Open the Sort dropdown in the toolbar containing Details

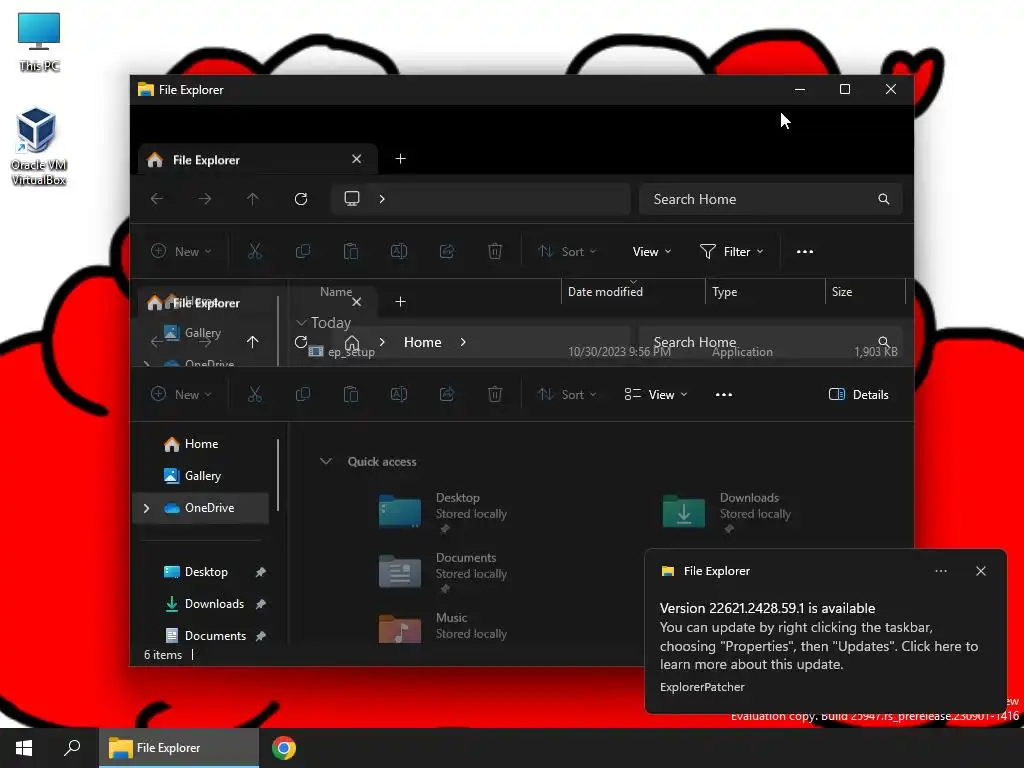pyautogui.click(x=567, y=394)
